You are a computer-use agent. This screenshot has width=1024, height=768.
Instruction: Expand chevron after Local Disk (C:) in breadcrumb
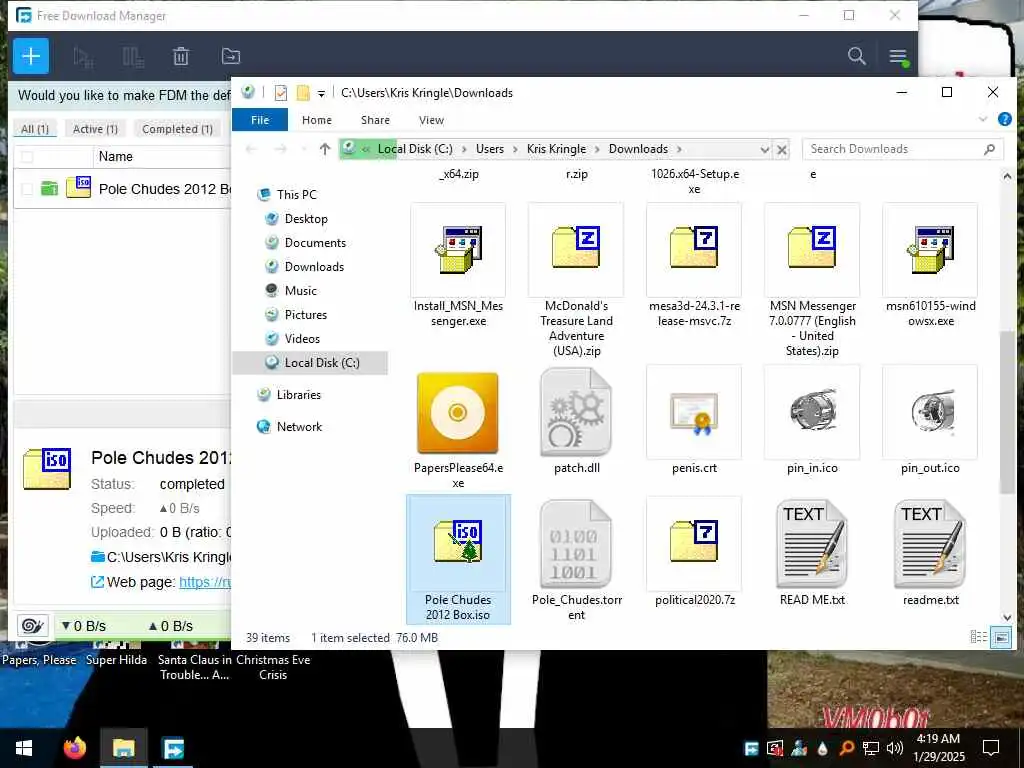[x=464, y=150]
